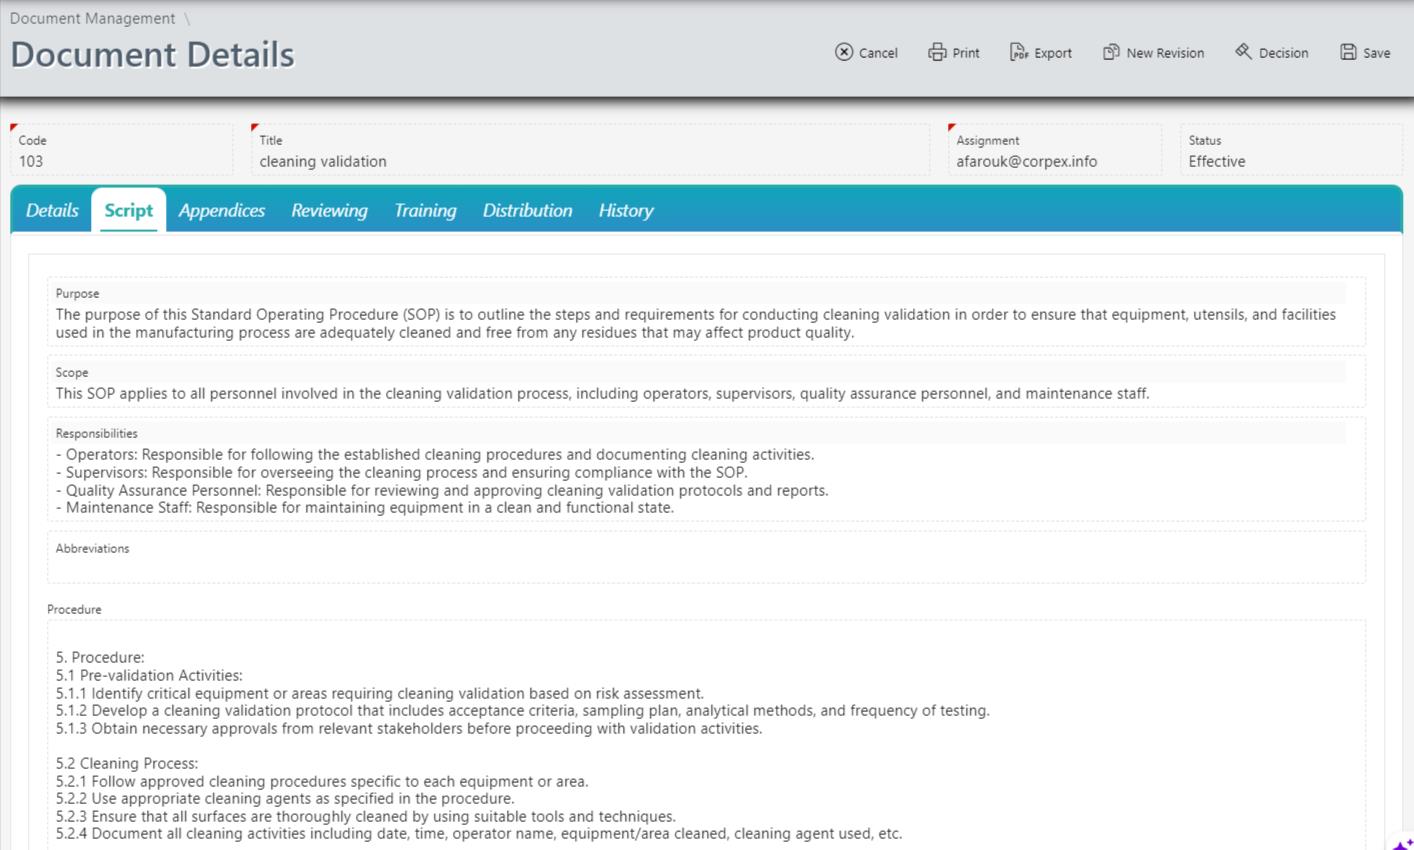
Task: Go to the Training tab
Action: (x=425, y=210)
